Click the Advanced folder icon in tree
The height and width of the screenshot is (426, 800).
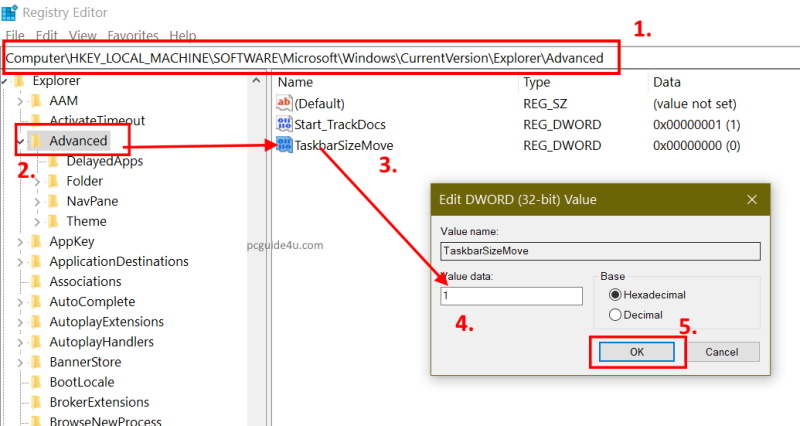tap(37, 141)
